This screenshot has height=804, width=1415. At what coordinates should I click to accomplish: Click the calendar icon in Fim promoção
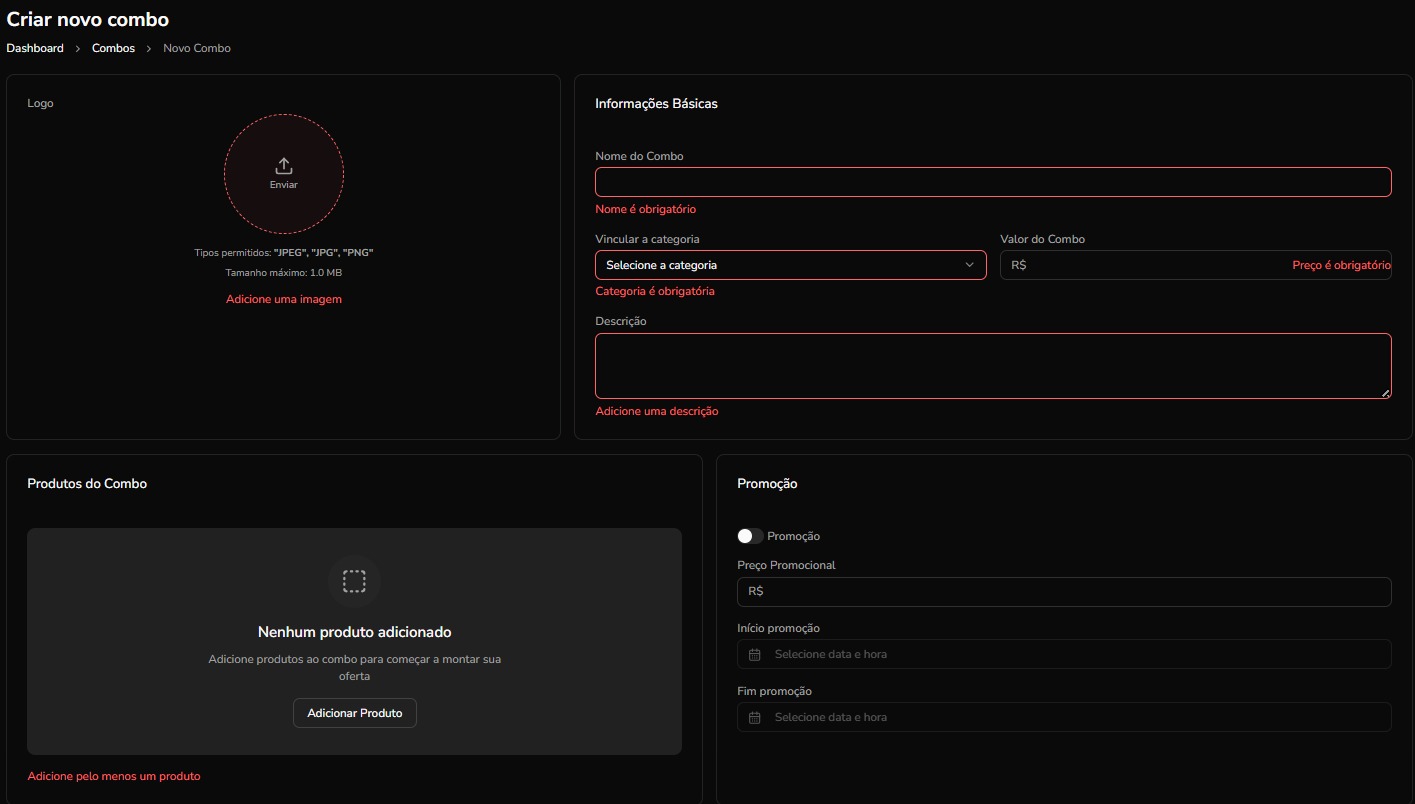pos(755,717)
